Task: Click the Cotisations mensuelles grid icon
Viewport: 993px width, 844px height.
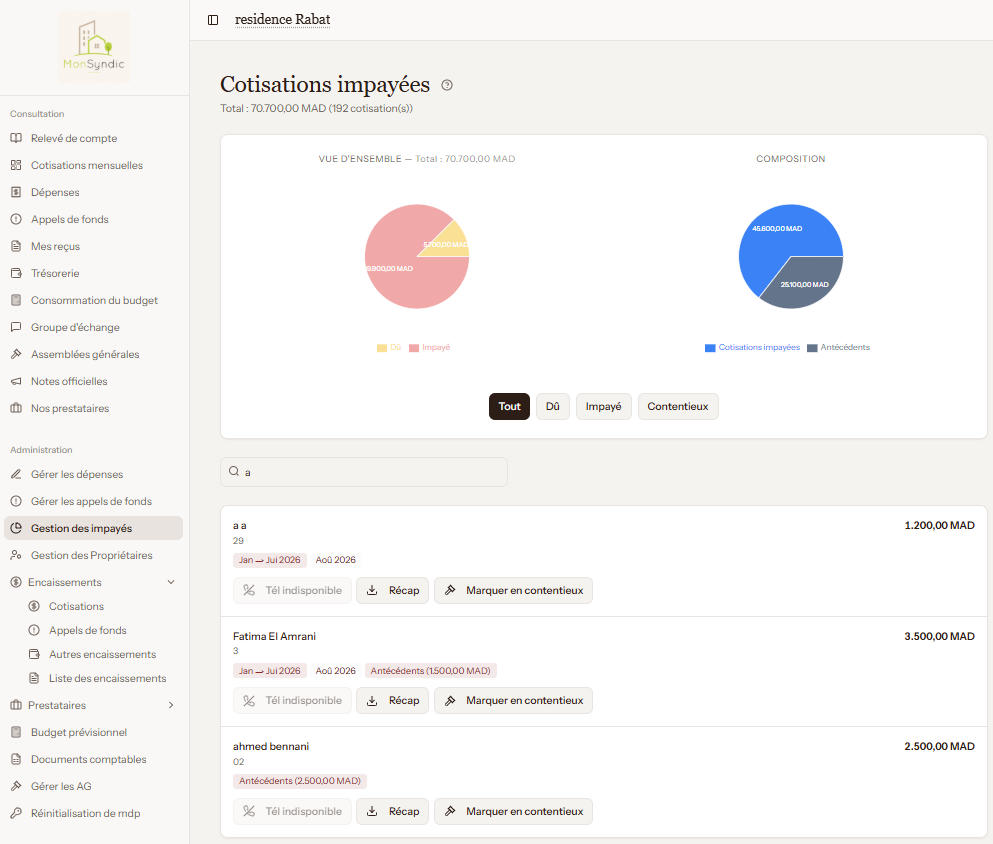Action: pyautogui.click(x=16, y=165)
